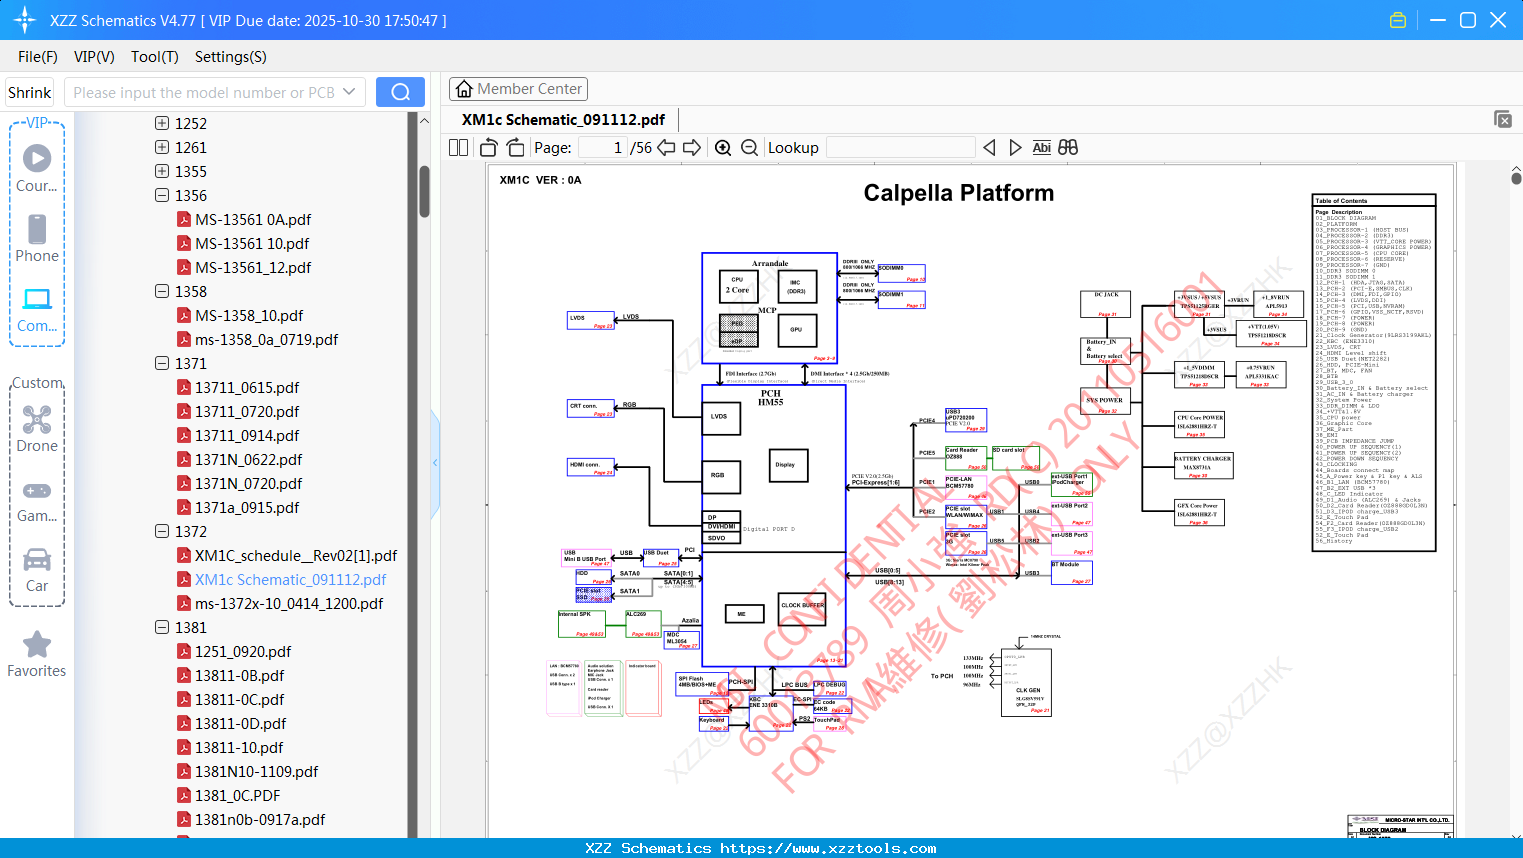
Task: Open the Settings(S) menu
Action: [231, 57]
